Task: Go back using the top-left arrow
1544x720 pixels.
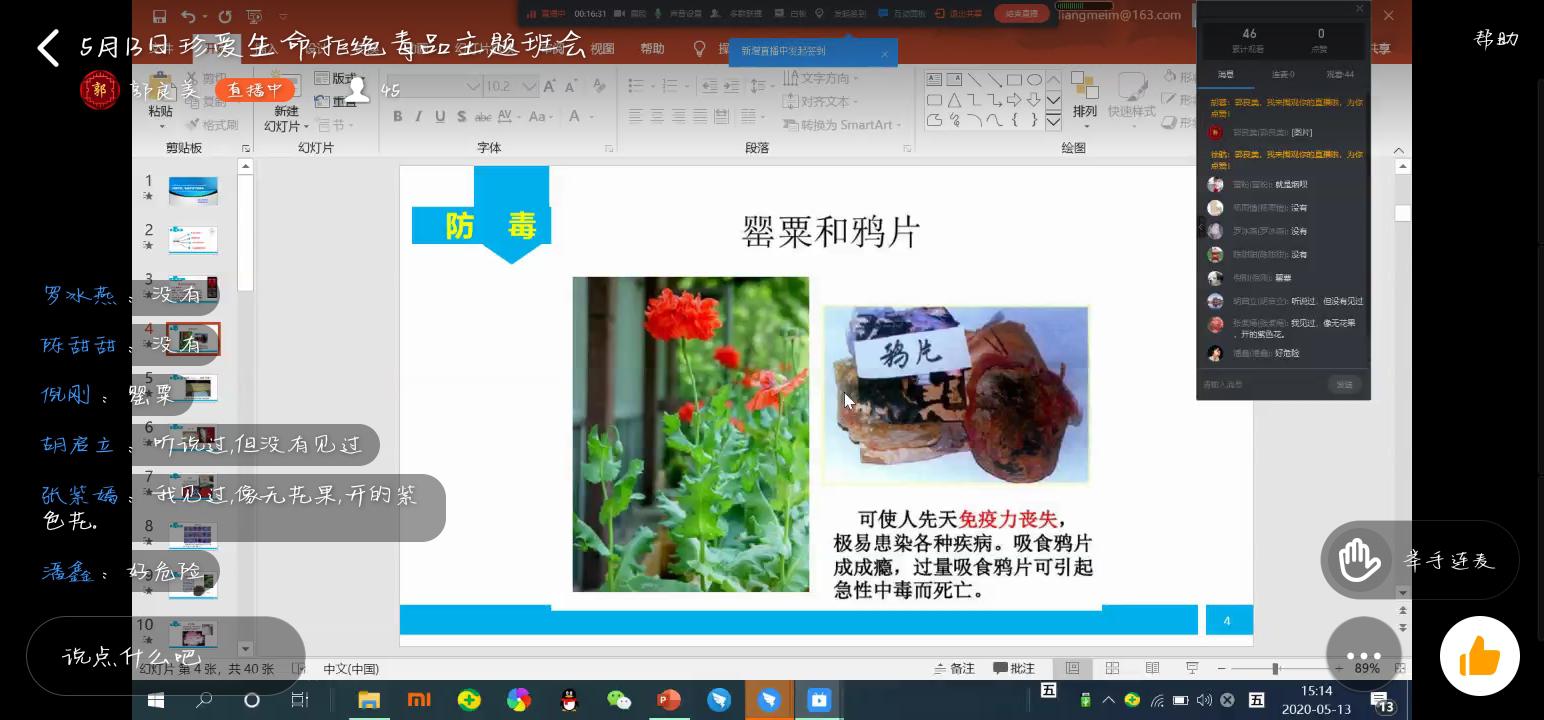Action: (x=47, y=47)
